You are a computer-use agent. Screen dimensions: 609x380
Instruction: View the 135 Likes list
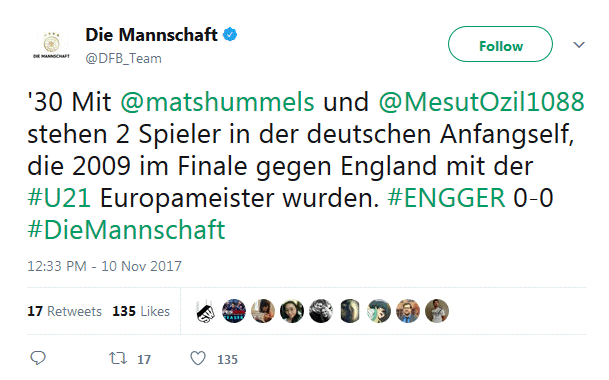pos(141,311)
